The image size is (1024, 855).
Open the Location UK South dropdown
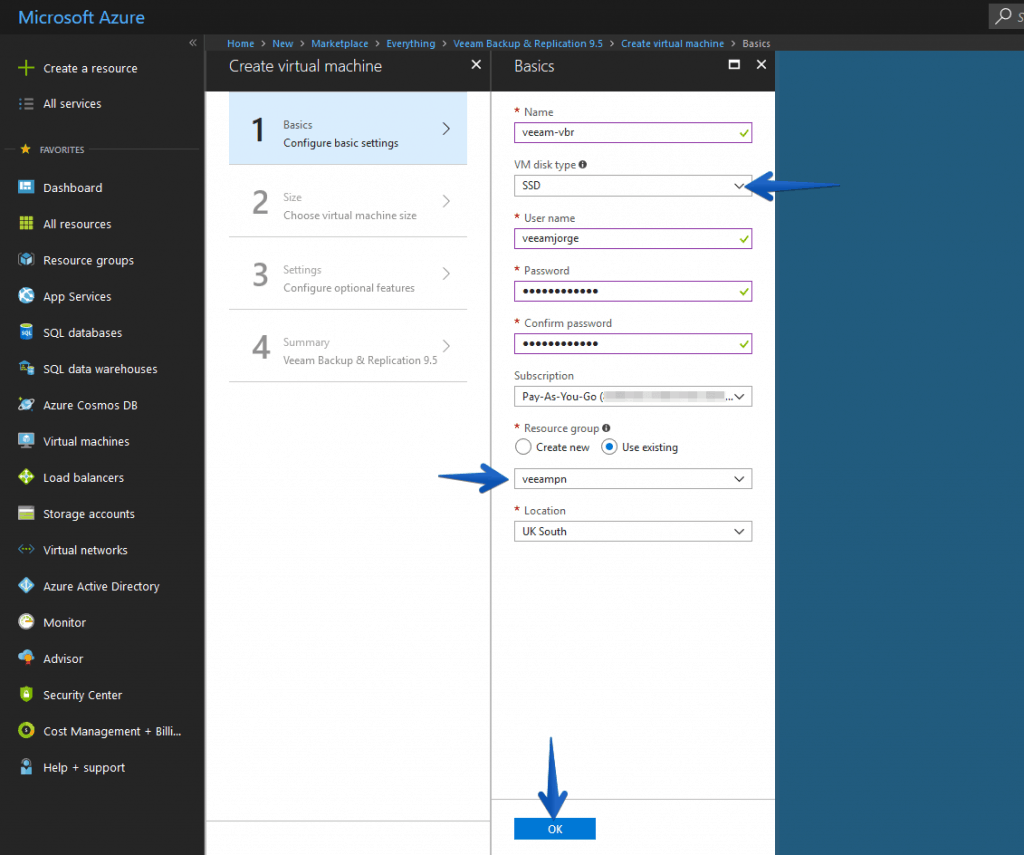633,532
